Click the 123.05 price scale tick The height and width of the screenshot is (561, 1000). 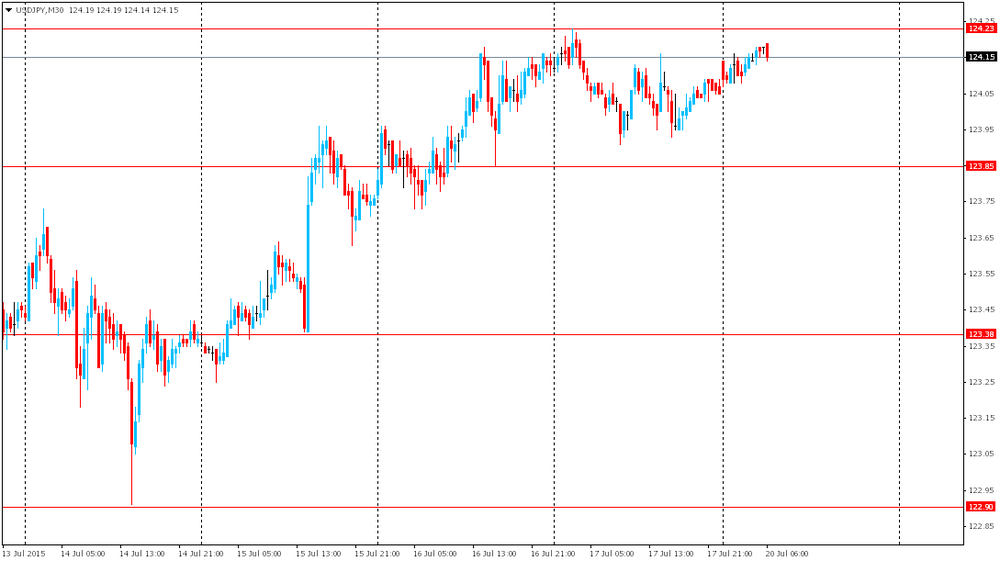pos(982,454)
